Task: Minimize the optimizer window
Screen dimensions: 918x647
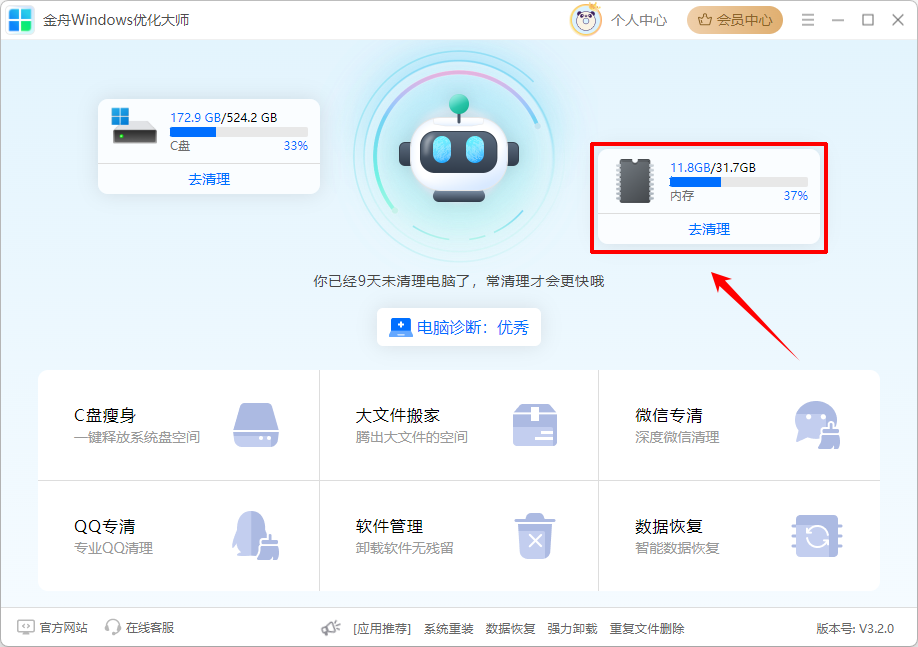Action: [838, 20]
